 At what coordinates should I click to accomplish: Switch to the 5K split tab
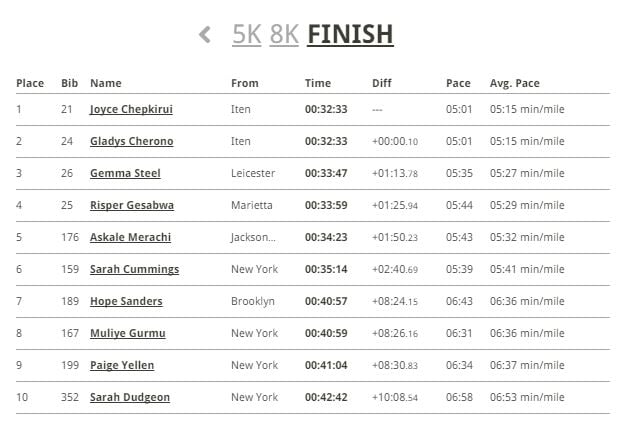coord(246,34)
